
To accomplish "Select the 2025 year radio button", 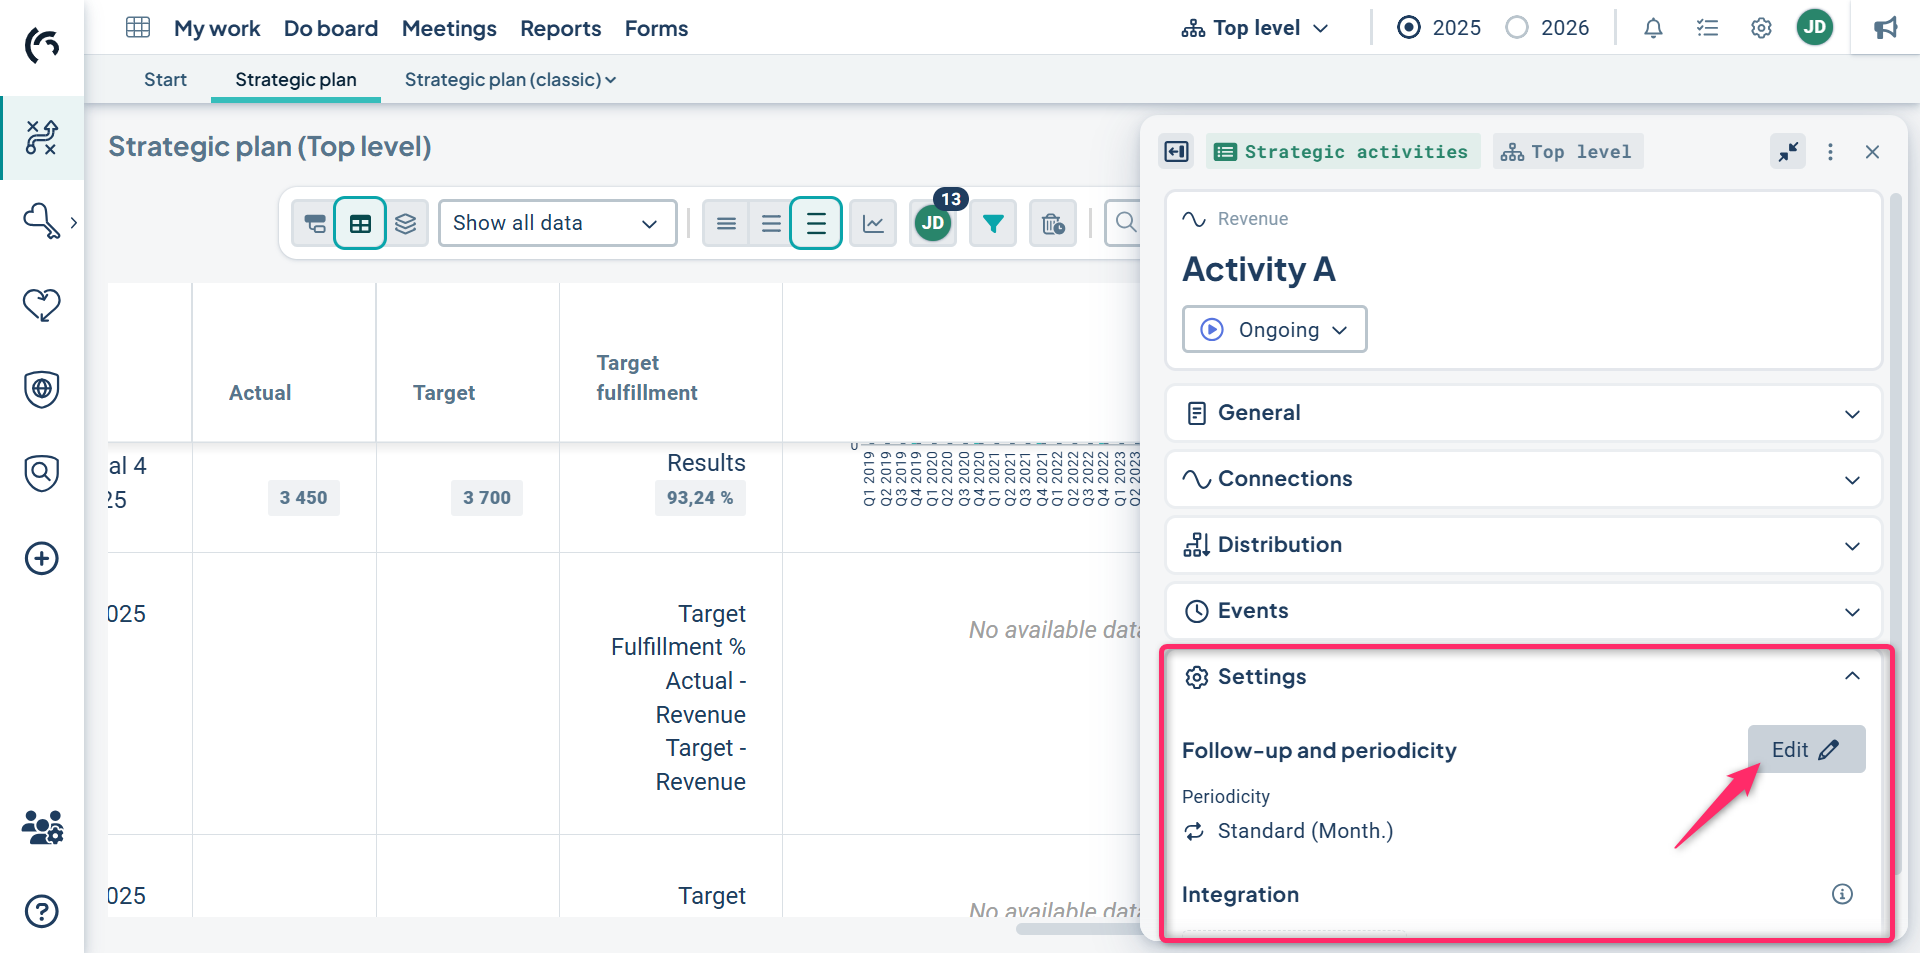I will click(x=1409, y=28).
